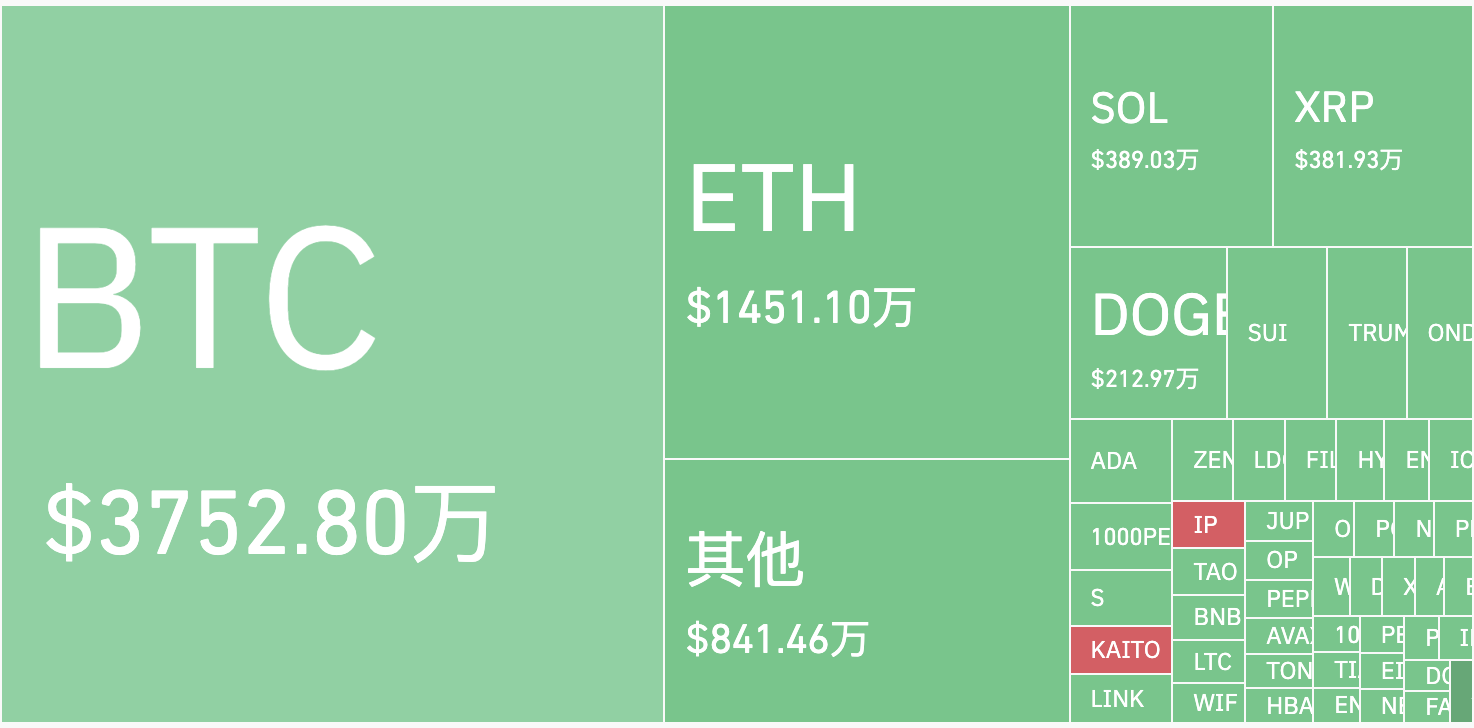The width and height of the screenshot is (1474, 728).
Task: Click the red IP tile
Action: click(1208, 525)
